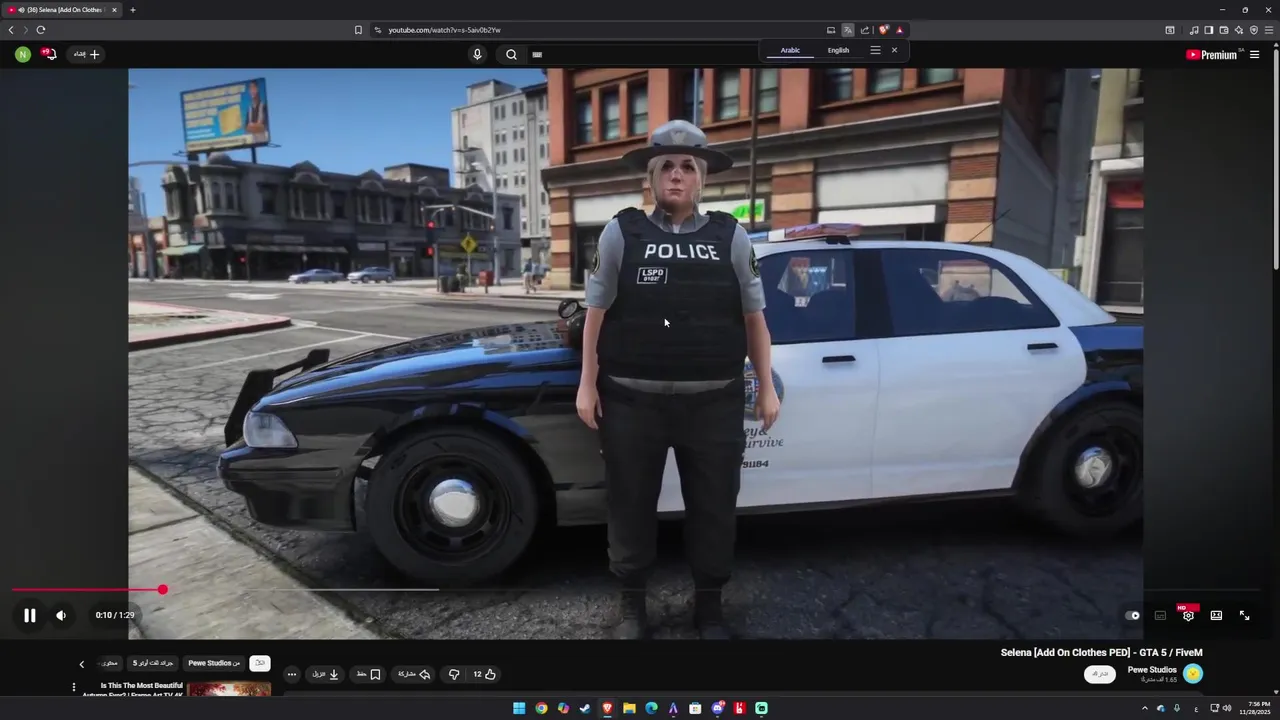Open the green N account avatar

point(23,54)
